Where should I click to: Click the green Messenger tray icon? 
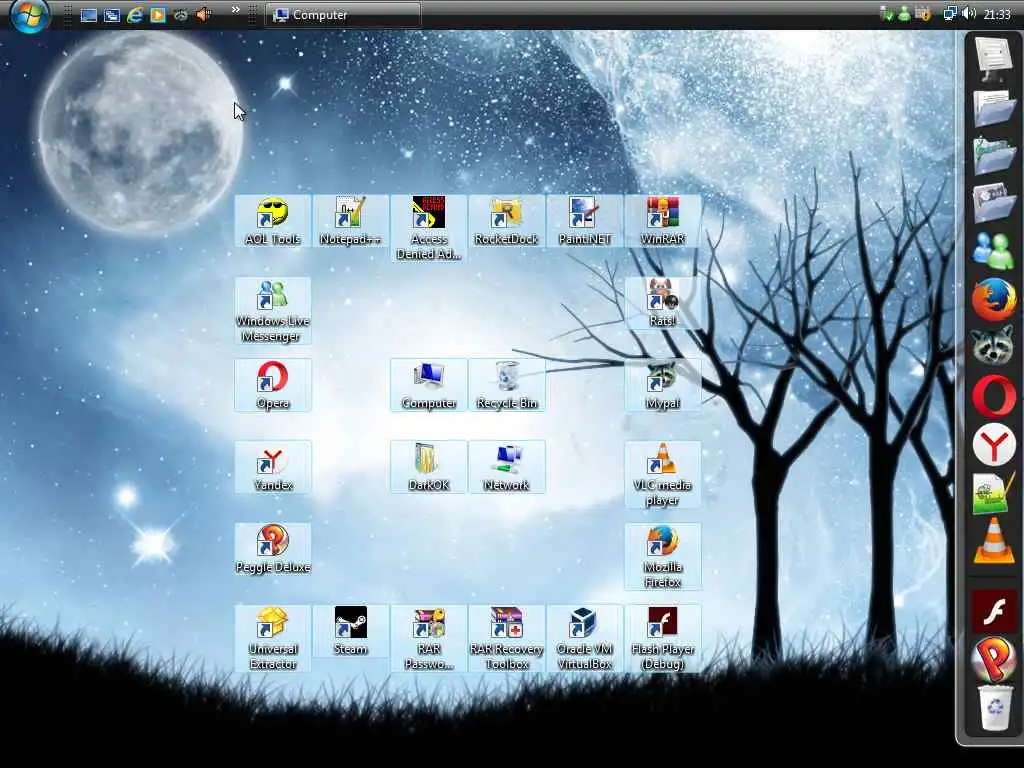[904, 14]
